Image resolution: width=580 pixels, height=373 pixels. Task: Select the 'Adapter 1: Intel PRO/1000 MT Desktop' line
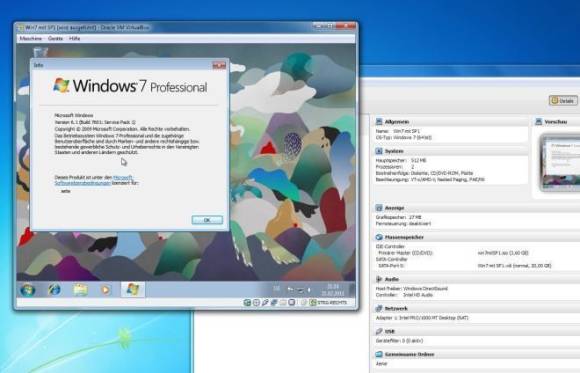tap(422, 318)
